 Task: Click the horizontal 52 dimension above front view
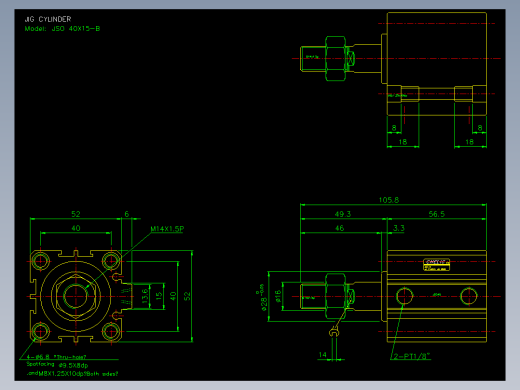[x=76, y=214]
